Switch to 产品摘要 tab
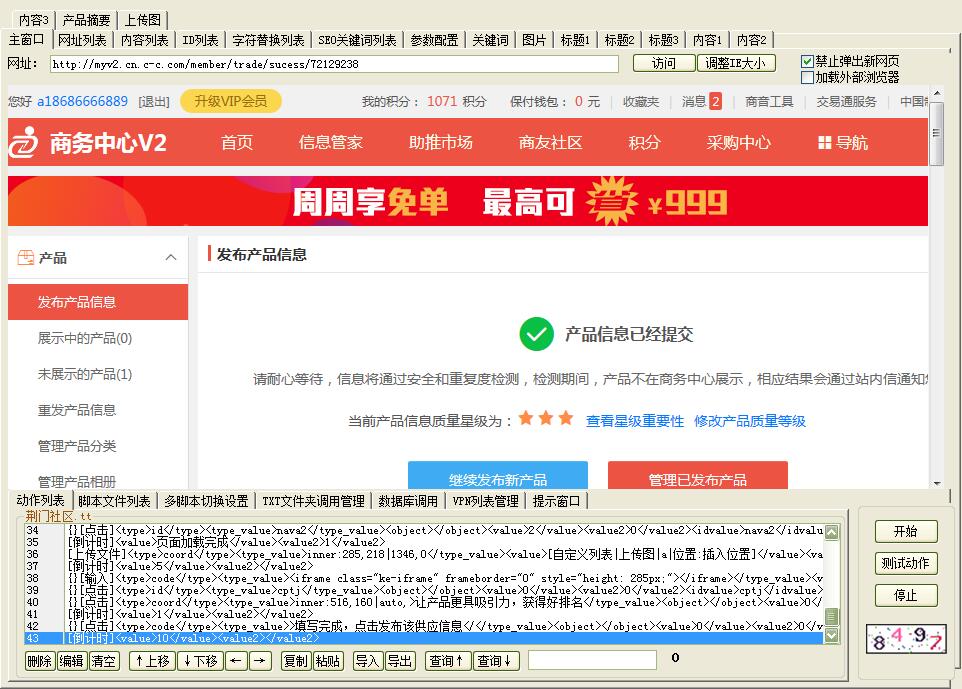 [86, 20]
